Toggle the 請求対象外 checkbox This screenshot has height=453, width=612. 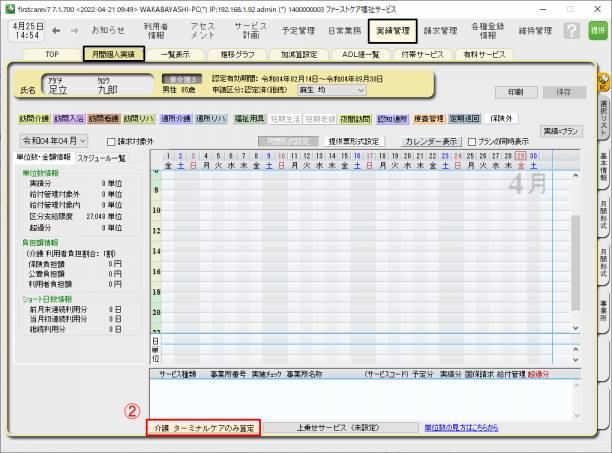click(112, 141)
